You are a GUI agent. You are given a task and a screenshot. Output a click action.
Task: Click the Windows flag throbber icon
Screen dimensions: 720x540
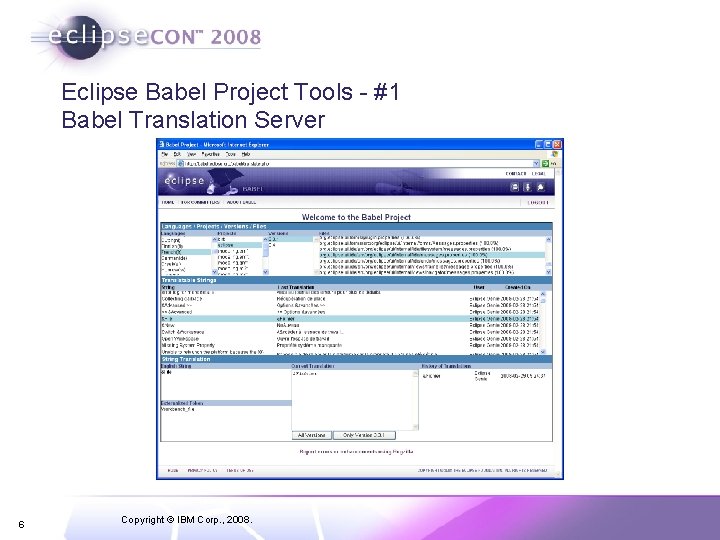555,154
